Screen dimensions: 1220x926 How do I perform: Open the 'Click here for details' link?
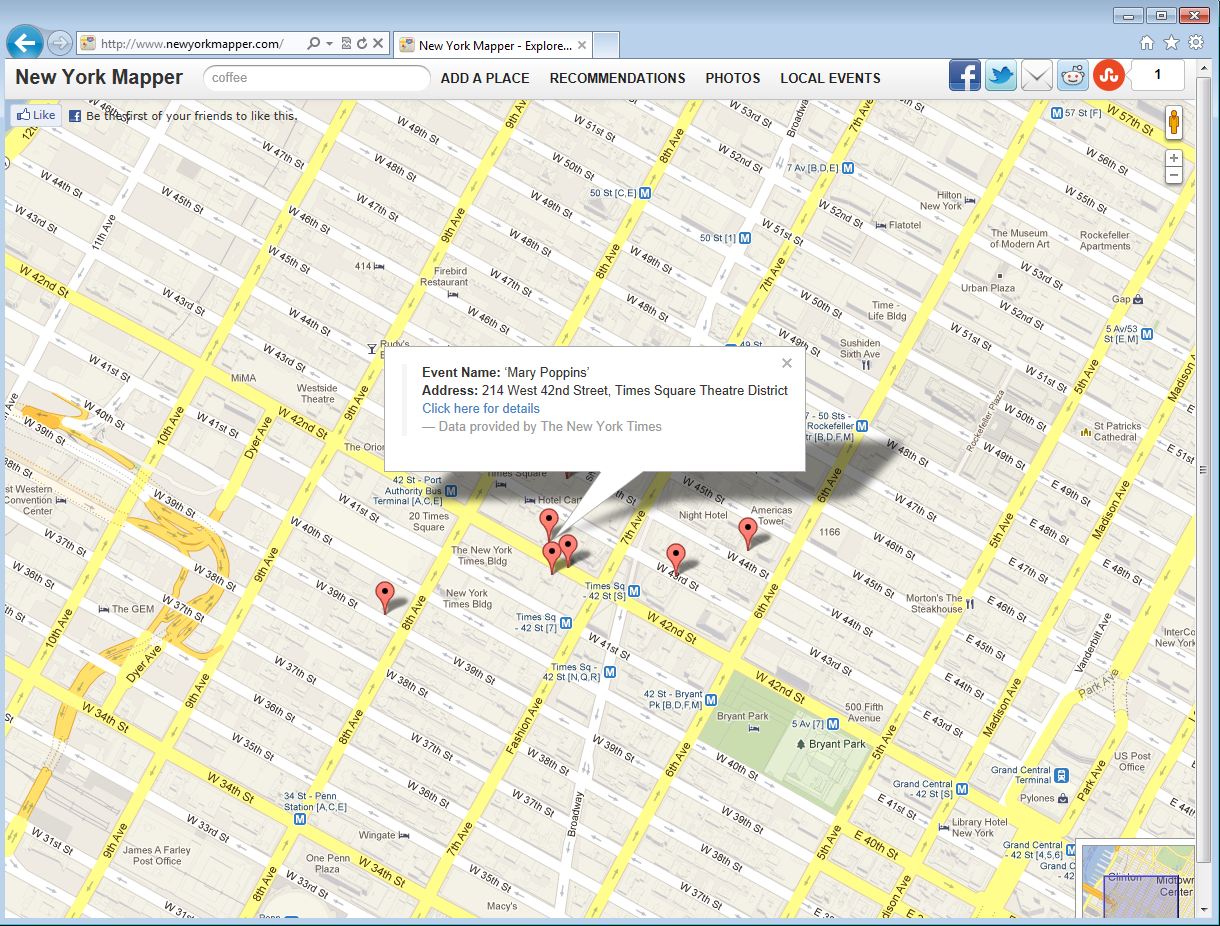[481, 408]
